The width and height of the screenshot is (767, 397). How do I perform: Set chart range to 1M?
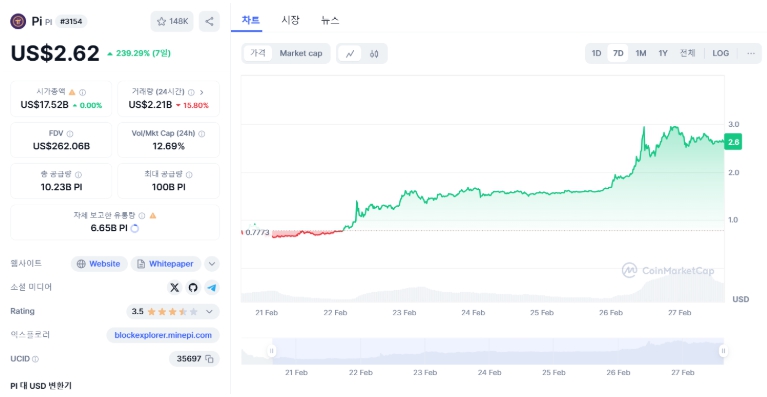click(641, 53)
